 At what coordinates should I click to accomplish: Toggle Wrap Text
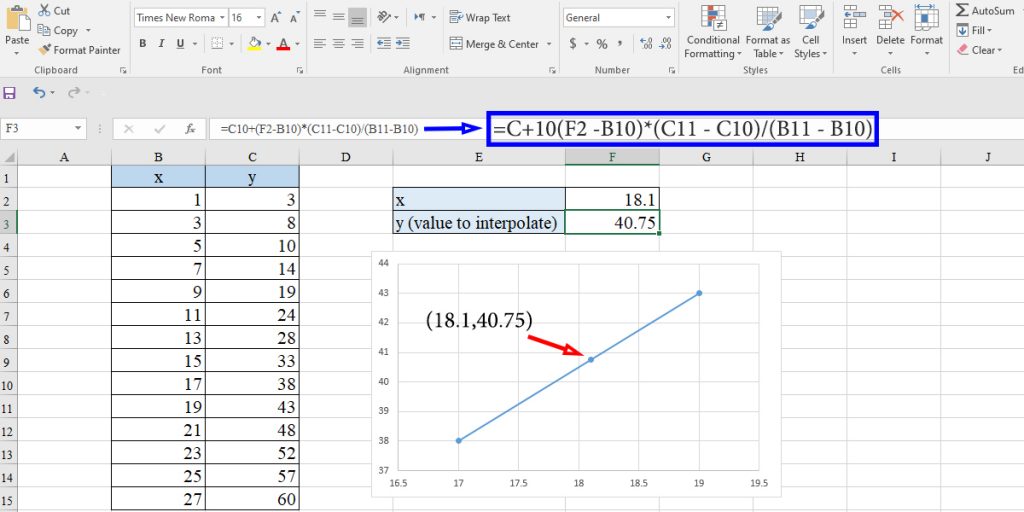pos(480,18)
